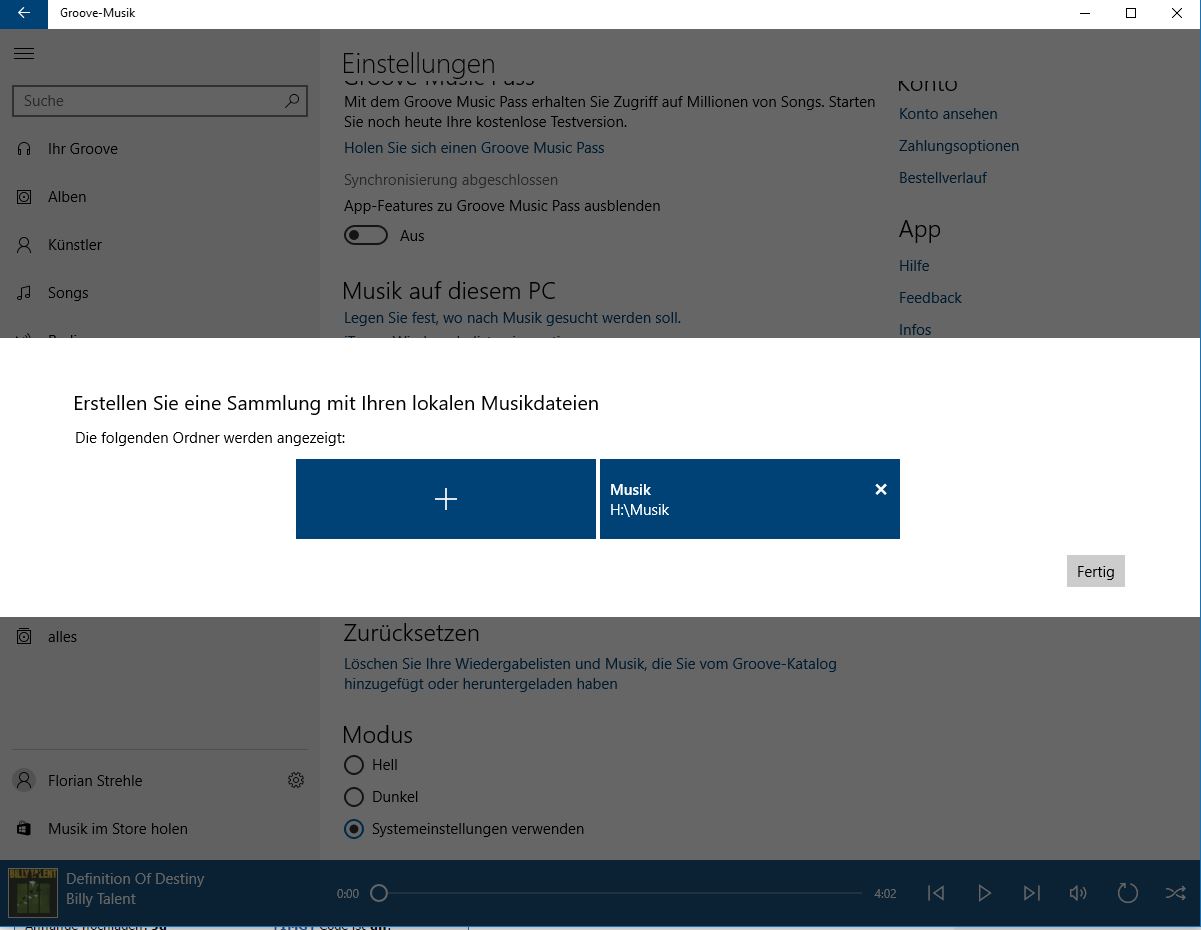Click the playlist icon beside alles
The image size is (1201, 930).
tap(24, 636)
